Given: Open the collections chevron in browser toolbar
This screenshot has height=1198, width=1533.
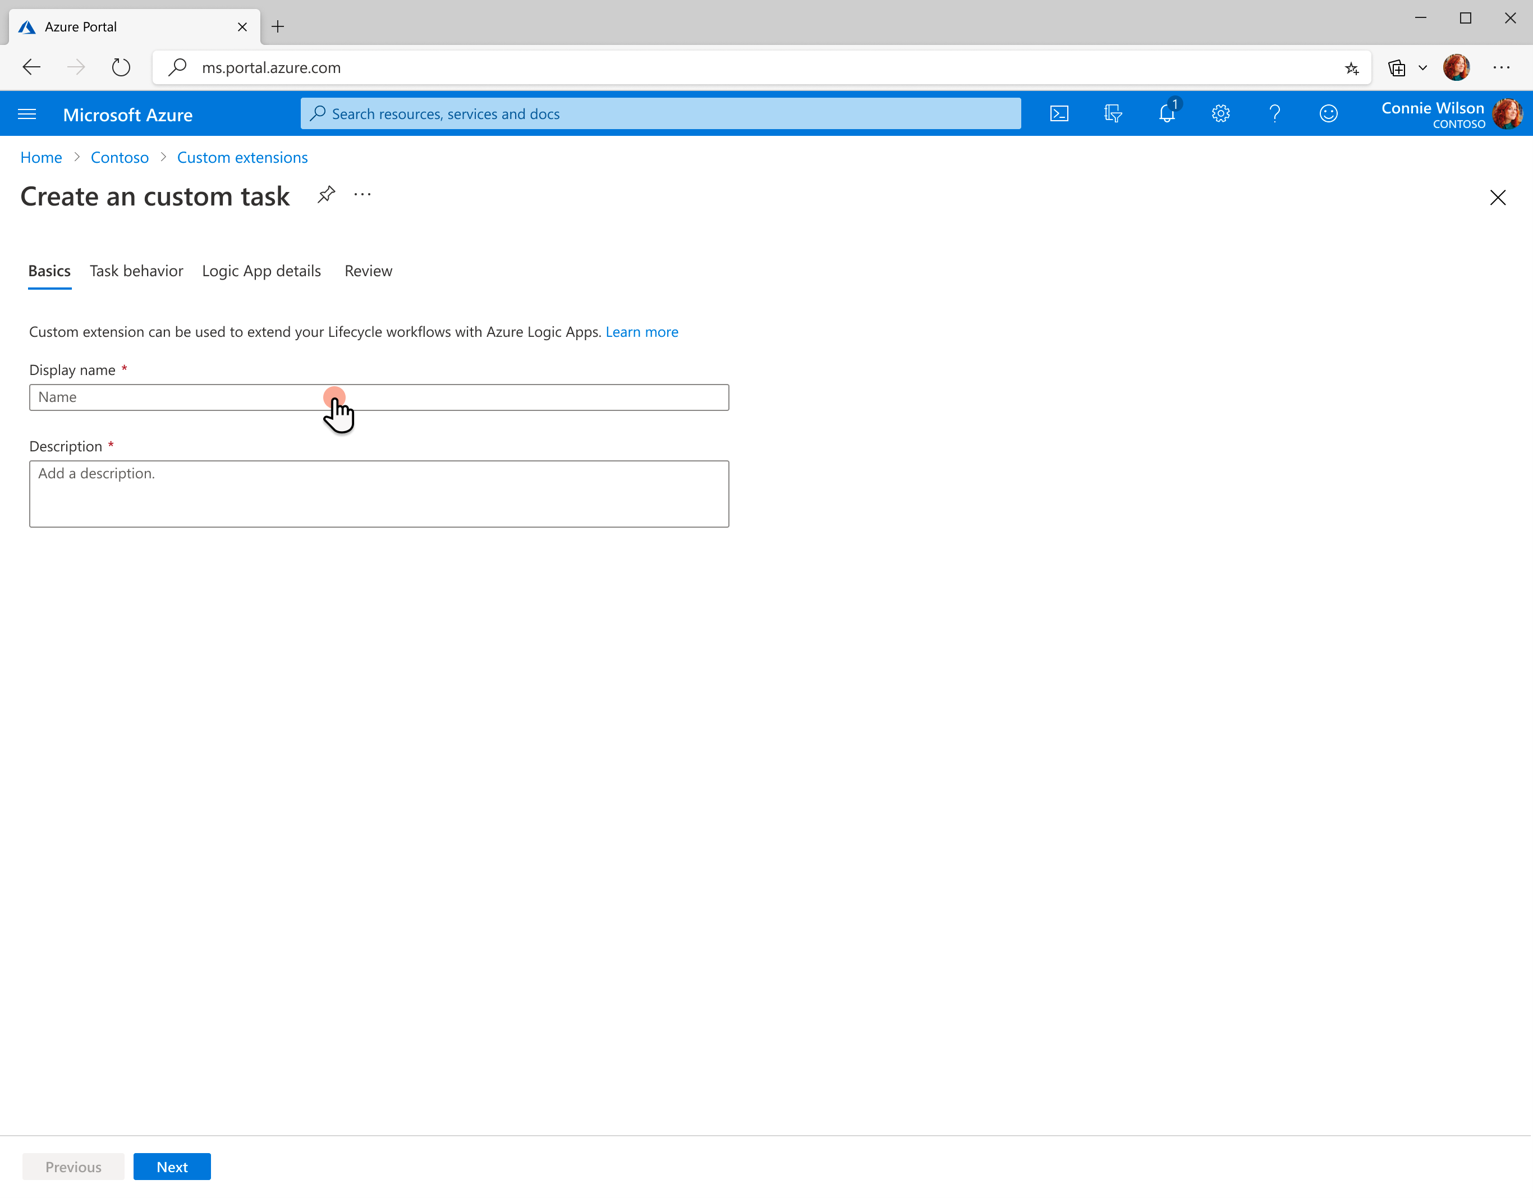Looking at the screenshot, I should [1424, 67].
